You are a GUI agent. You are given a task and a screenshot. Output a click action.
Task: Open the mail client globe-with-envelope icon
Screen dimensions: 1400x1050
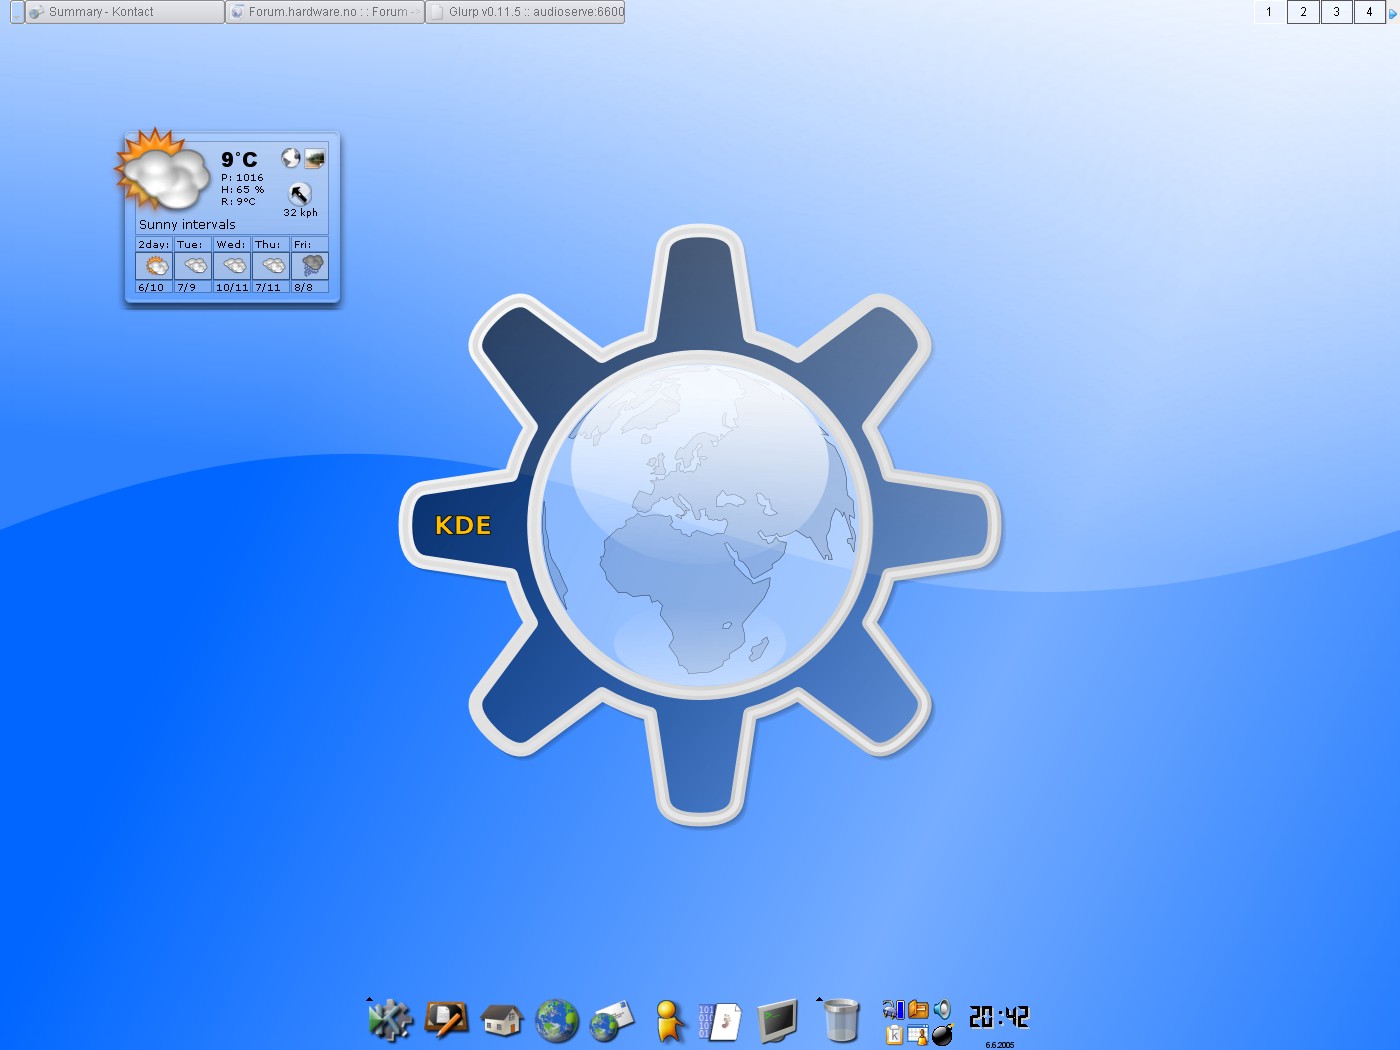[612, 1021]
